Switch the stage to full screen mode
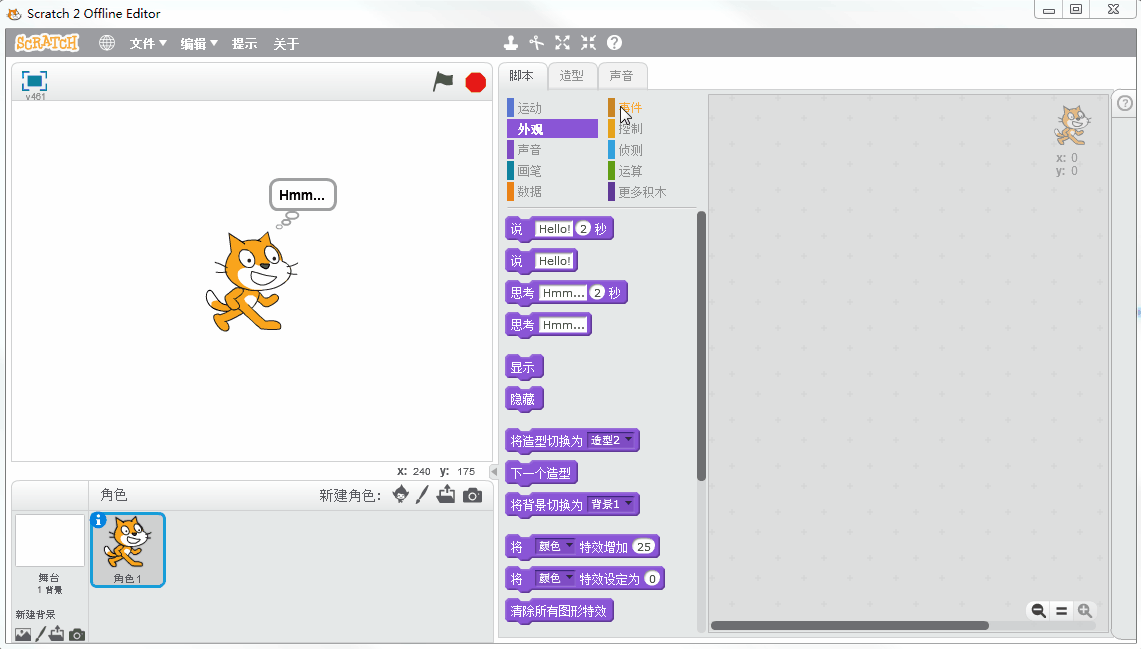This screenshot has height=649, width=1141. tap(34, 80)
